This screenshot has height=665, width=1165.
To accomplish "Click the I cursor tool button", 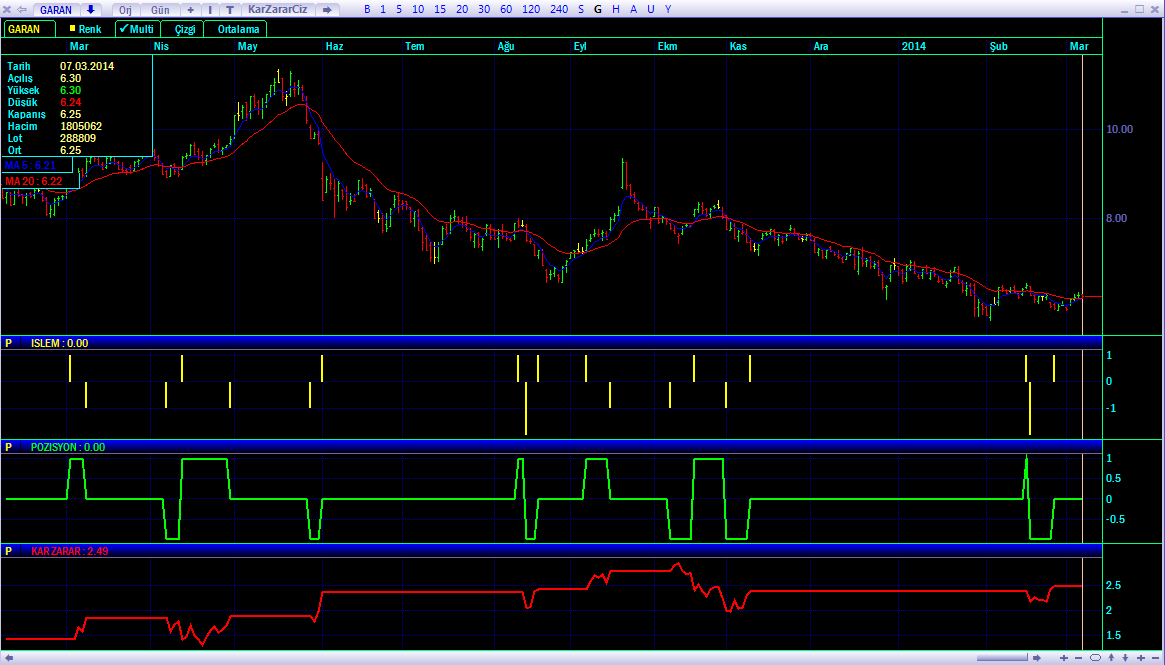I will click(210, 10).
